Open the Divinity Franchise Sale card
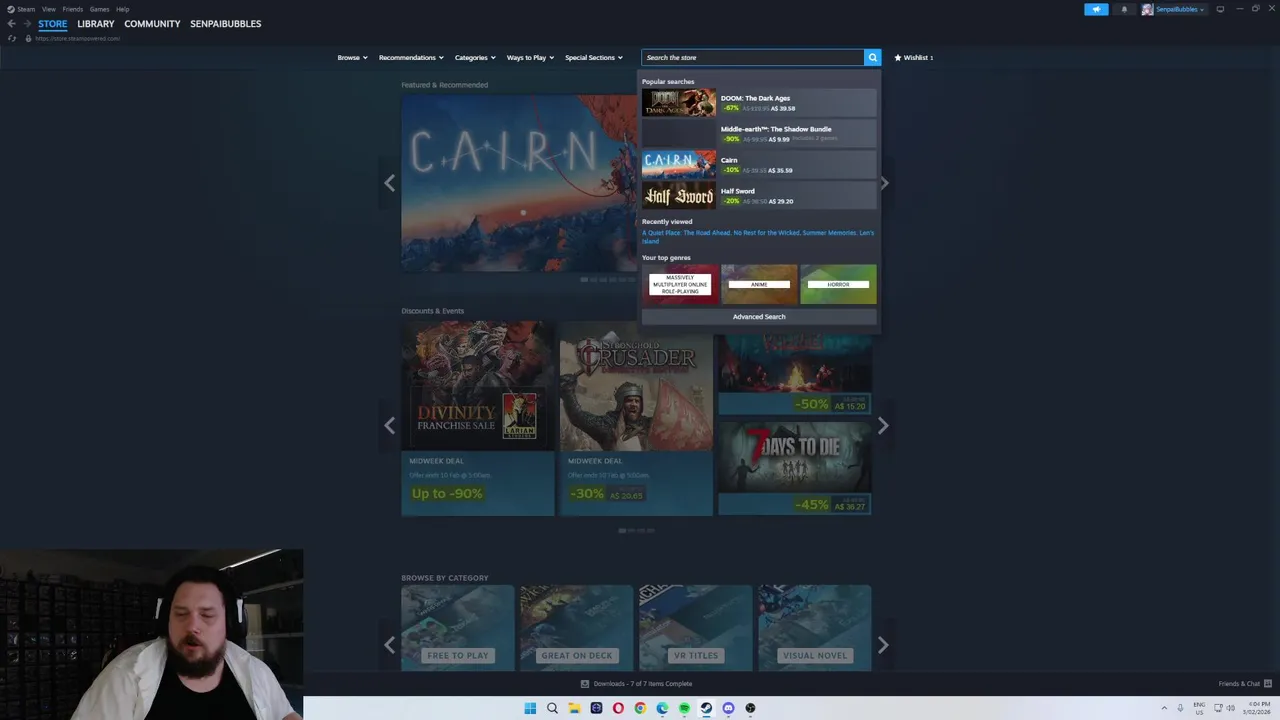The height and width of the screenshot is (720, 1280). pyautogui.click(x=478, y=418)
